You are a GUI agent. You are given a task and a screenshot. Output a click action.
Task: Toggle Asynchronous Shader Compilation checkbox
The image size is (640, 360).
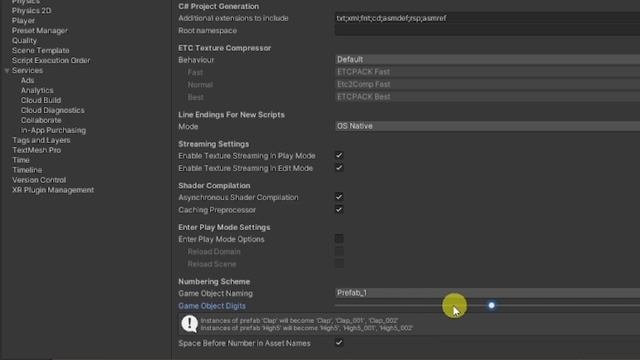[339, 197]
